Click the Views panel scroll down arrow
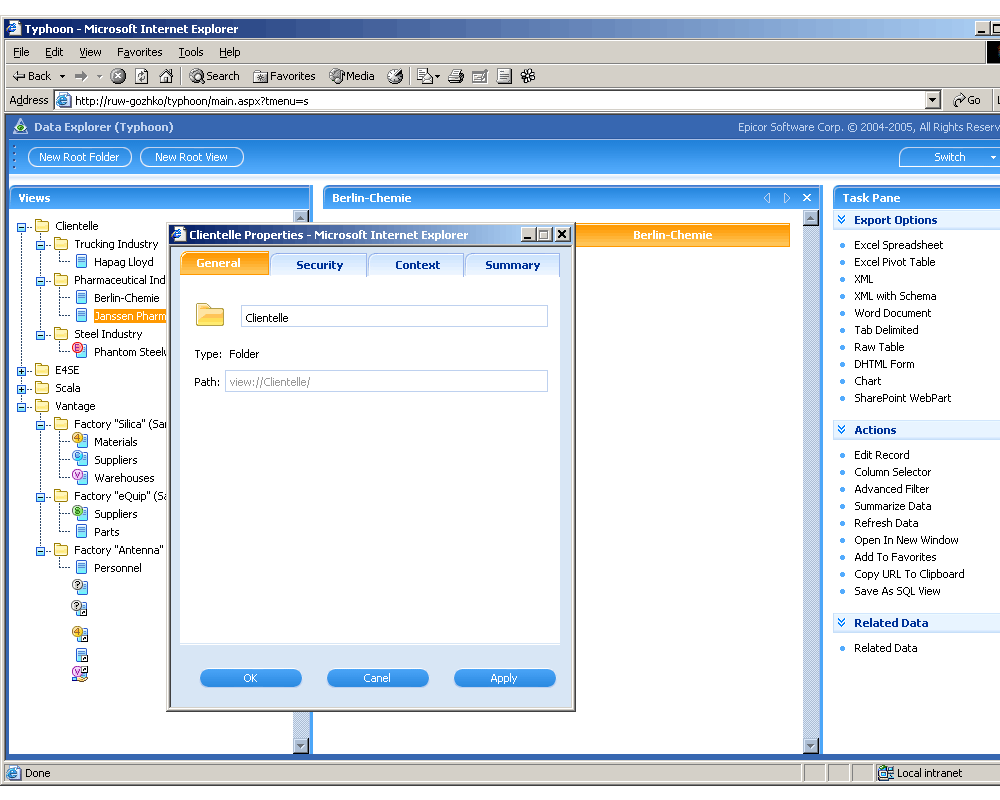Image resolution: width=1000 pixels, height=800 pixels. (x=301, y=745)
